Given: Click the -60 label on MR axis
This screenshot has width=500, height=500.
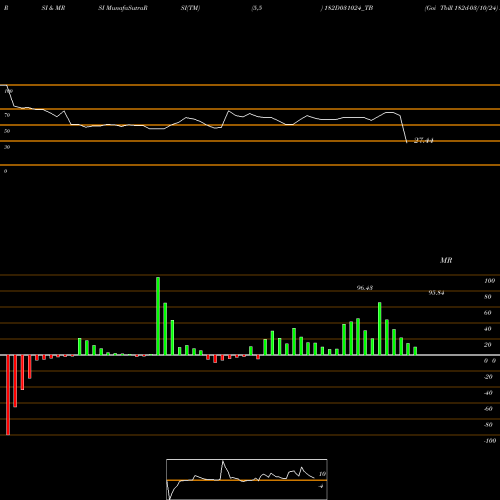Looking at the screenshot, I should pyautogui.click(x=488, y=409).
